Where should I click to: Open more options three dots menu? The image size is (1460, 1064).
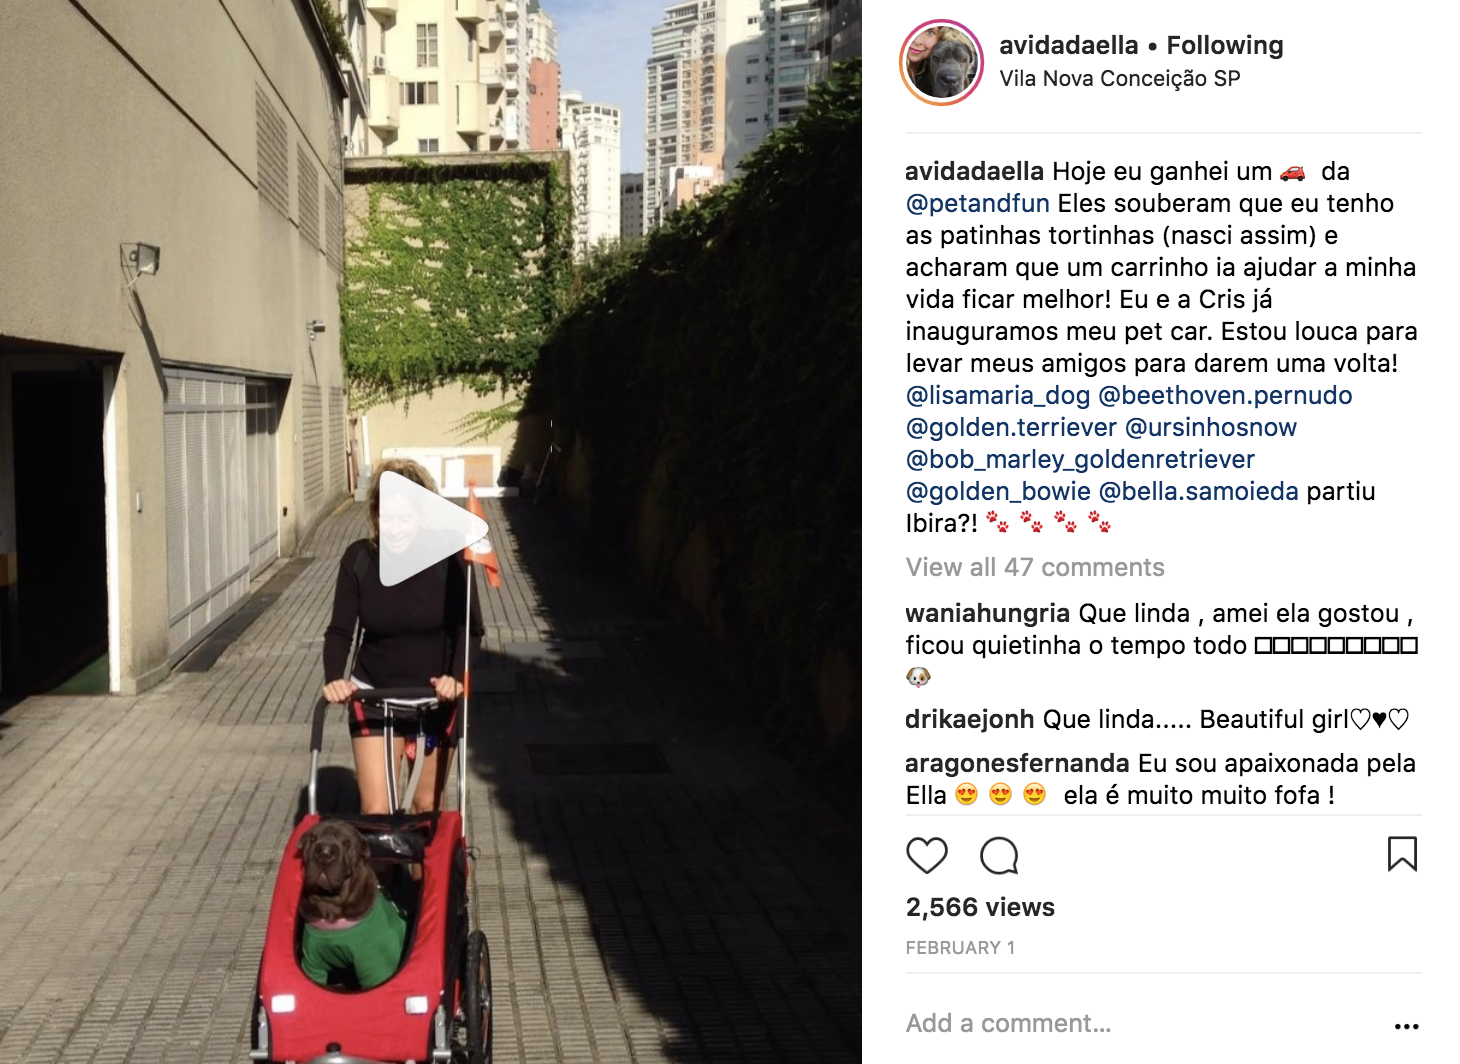[x=1406, y=1026]
